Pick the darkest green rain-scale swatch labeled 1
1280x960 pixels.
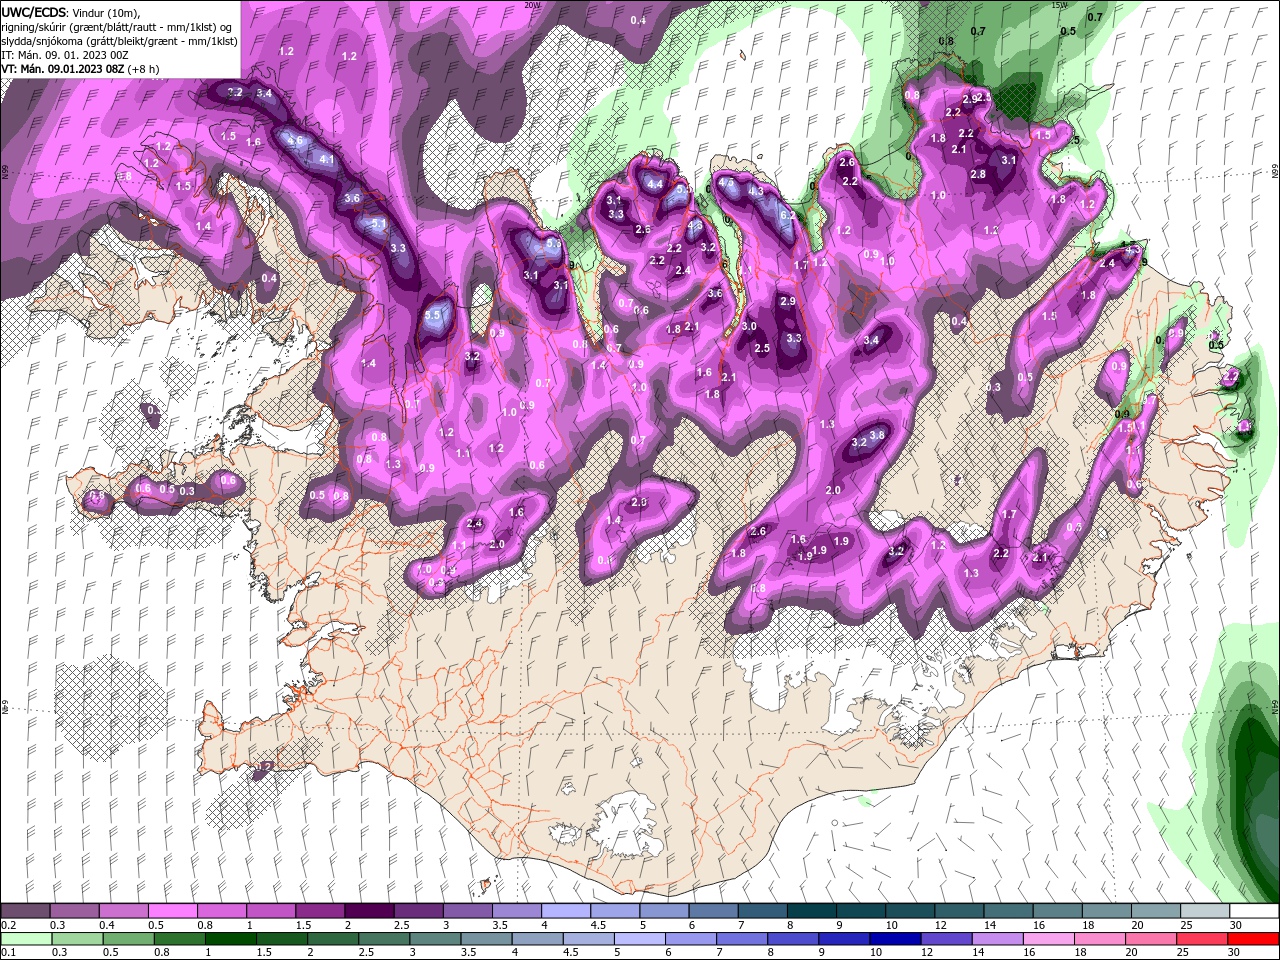(x=230, y=938)
